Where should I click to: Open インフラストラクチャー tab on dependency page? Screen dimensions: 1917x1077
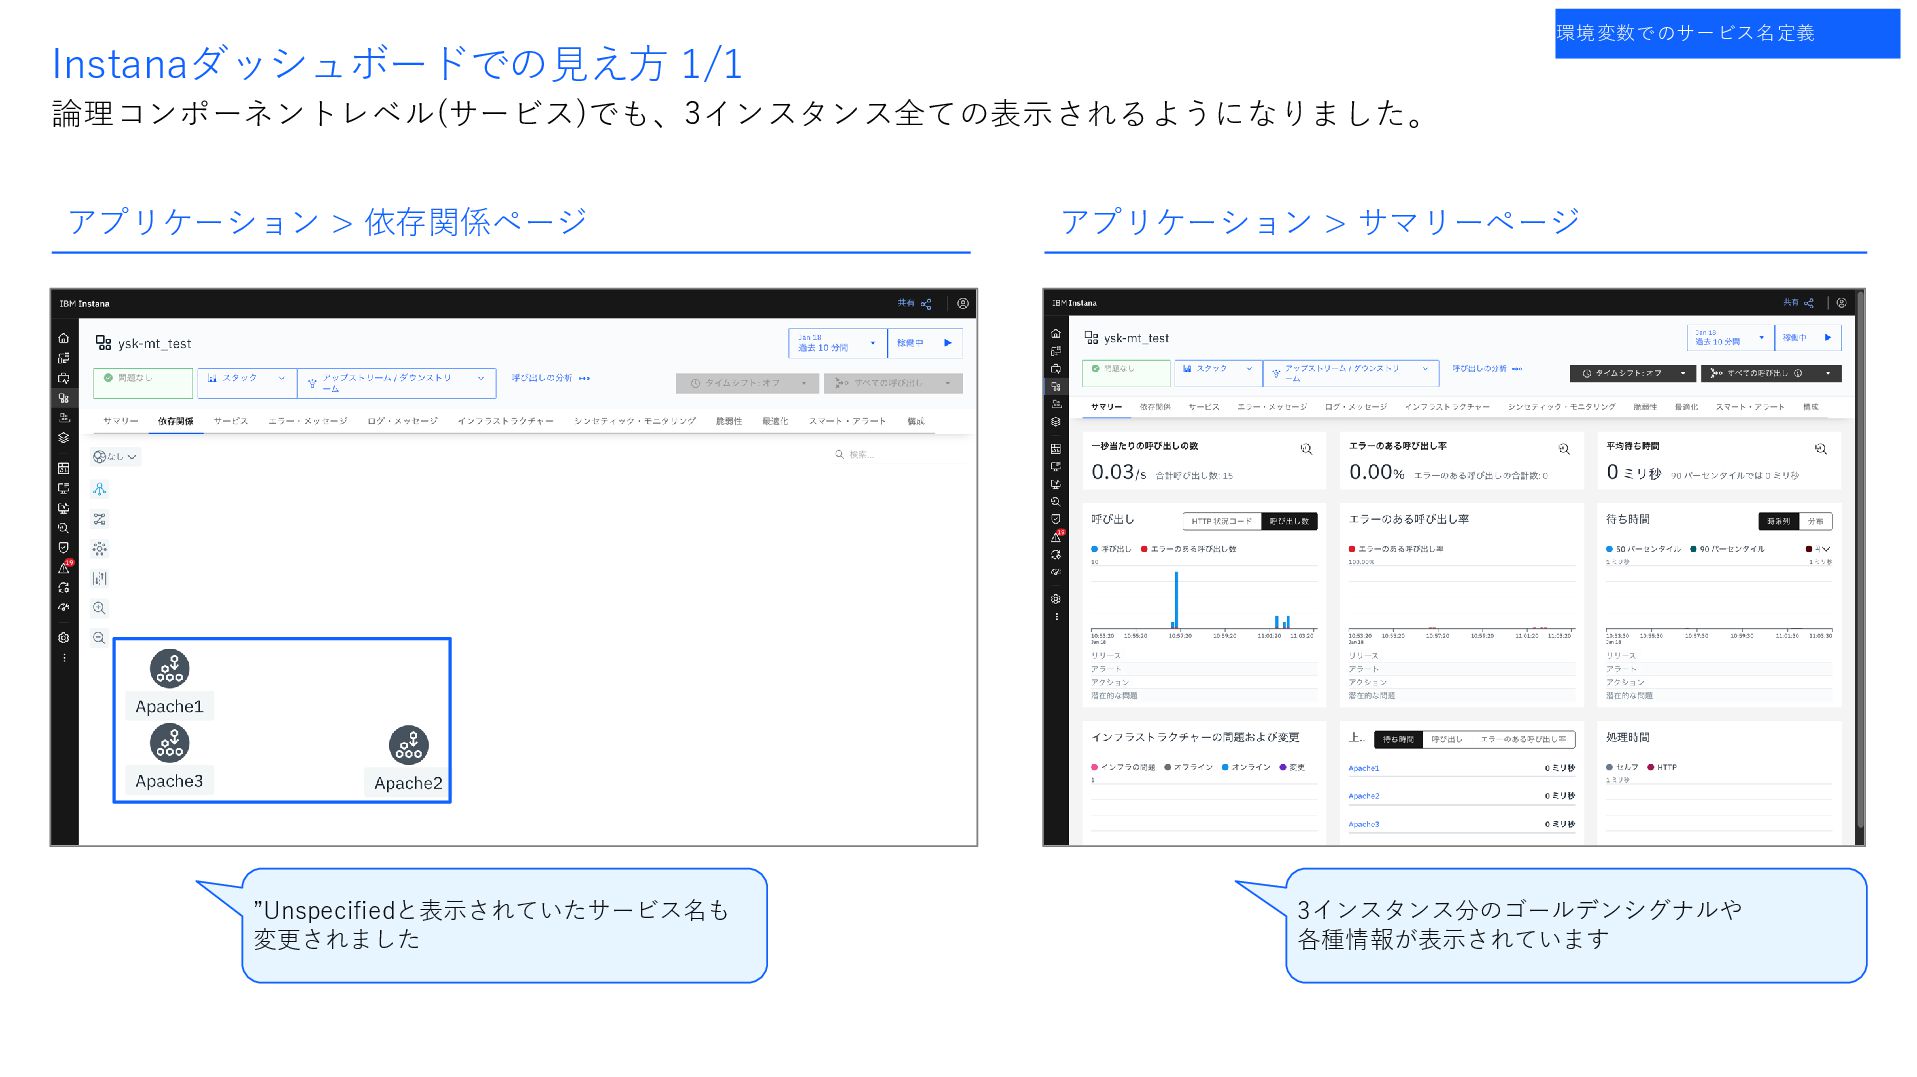pyautogui.click(x=505, y=421)
